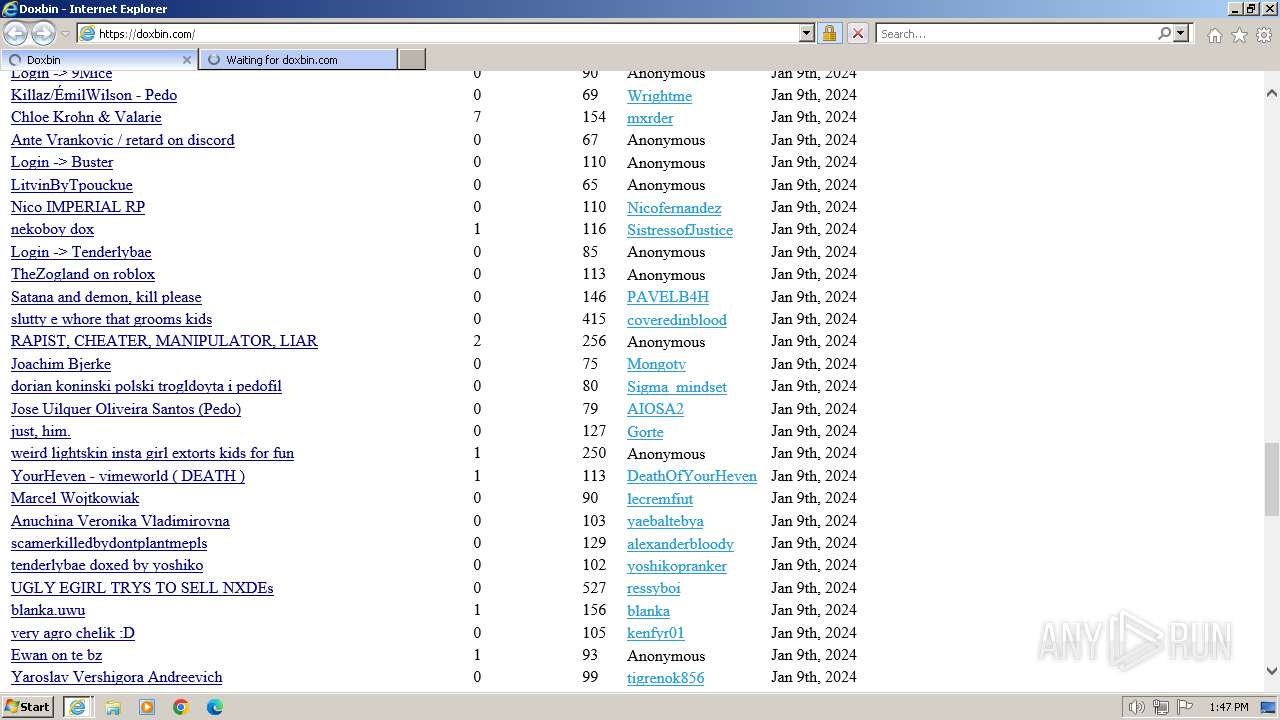Open the search provider dropdown arrow
The image size is (1280, 720).
click(x=1181, y=33)
